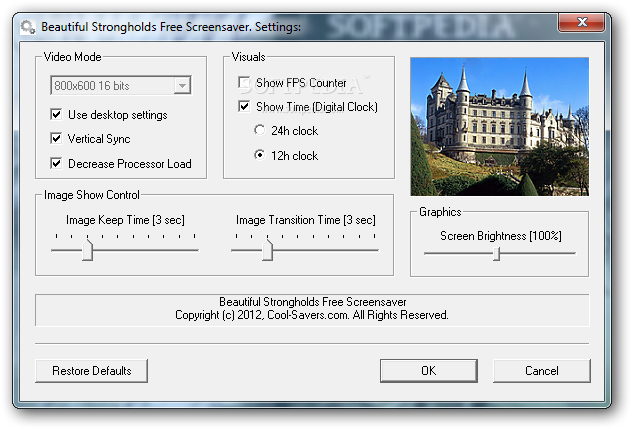Confirm settings with OK
The width and height of the screenshot is (632, 429).
(428, 371)
